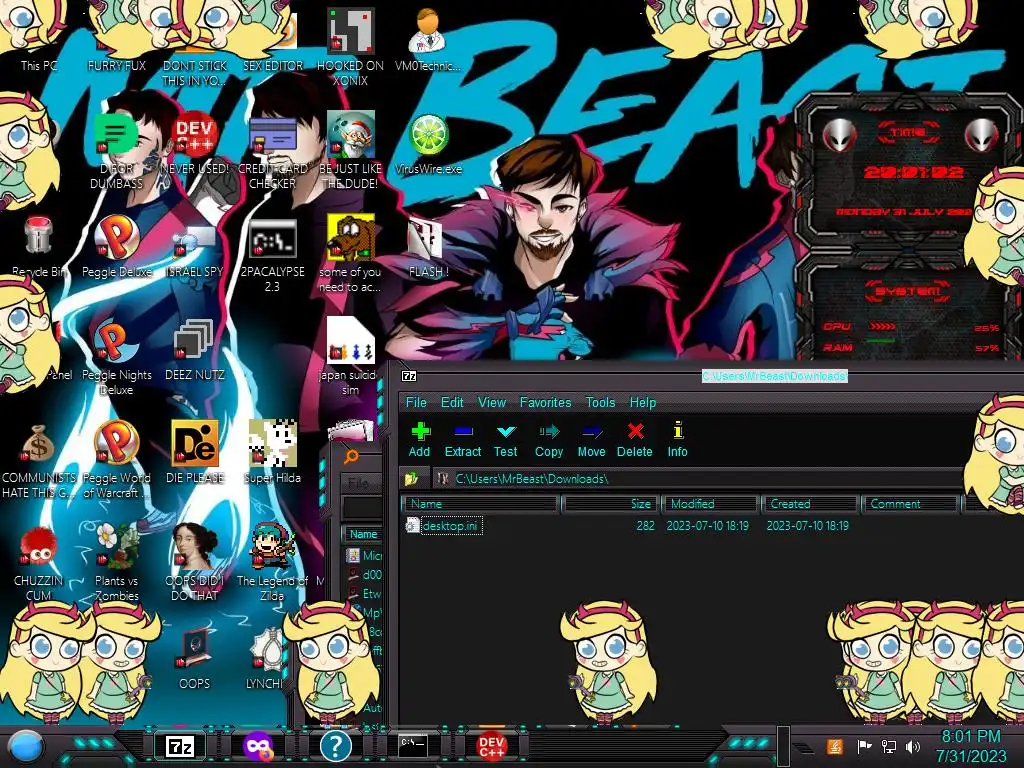The image size is (1024, 768).
Task: Select Peggle Nights Deluxe desktop icon
Action: point(116,357)
